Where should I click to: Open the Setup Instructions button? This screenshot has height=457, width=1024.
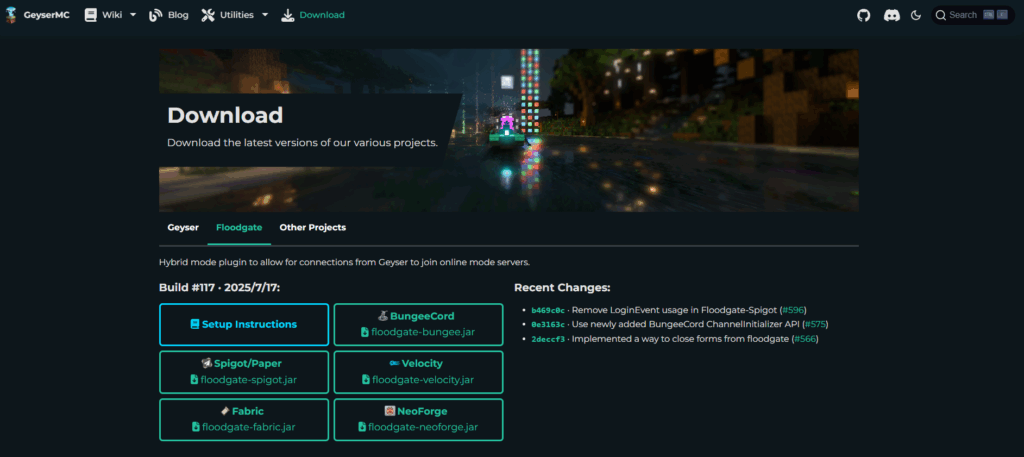coord(244,324)
